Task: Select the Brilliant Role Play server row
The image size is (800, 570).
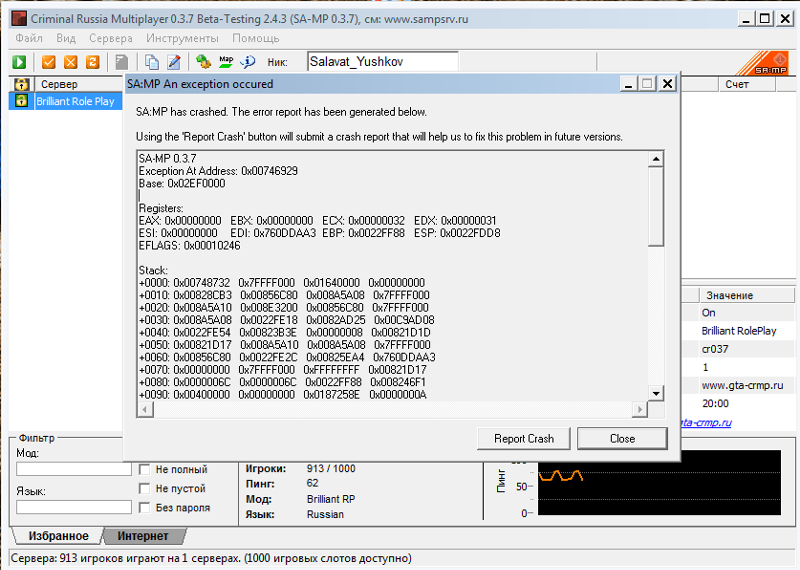Action: 66,101
